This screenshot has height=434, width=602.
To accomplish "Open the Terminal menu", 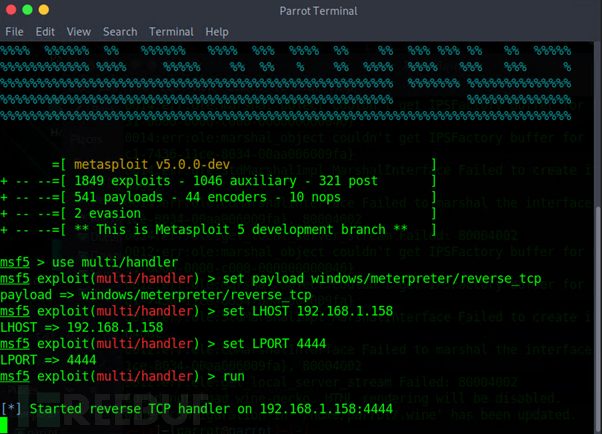I will coord(171,31).
